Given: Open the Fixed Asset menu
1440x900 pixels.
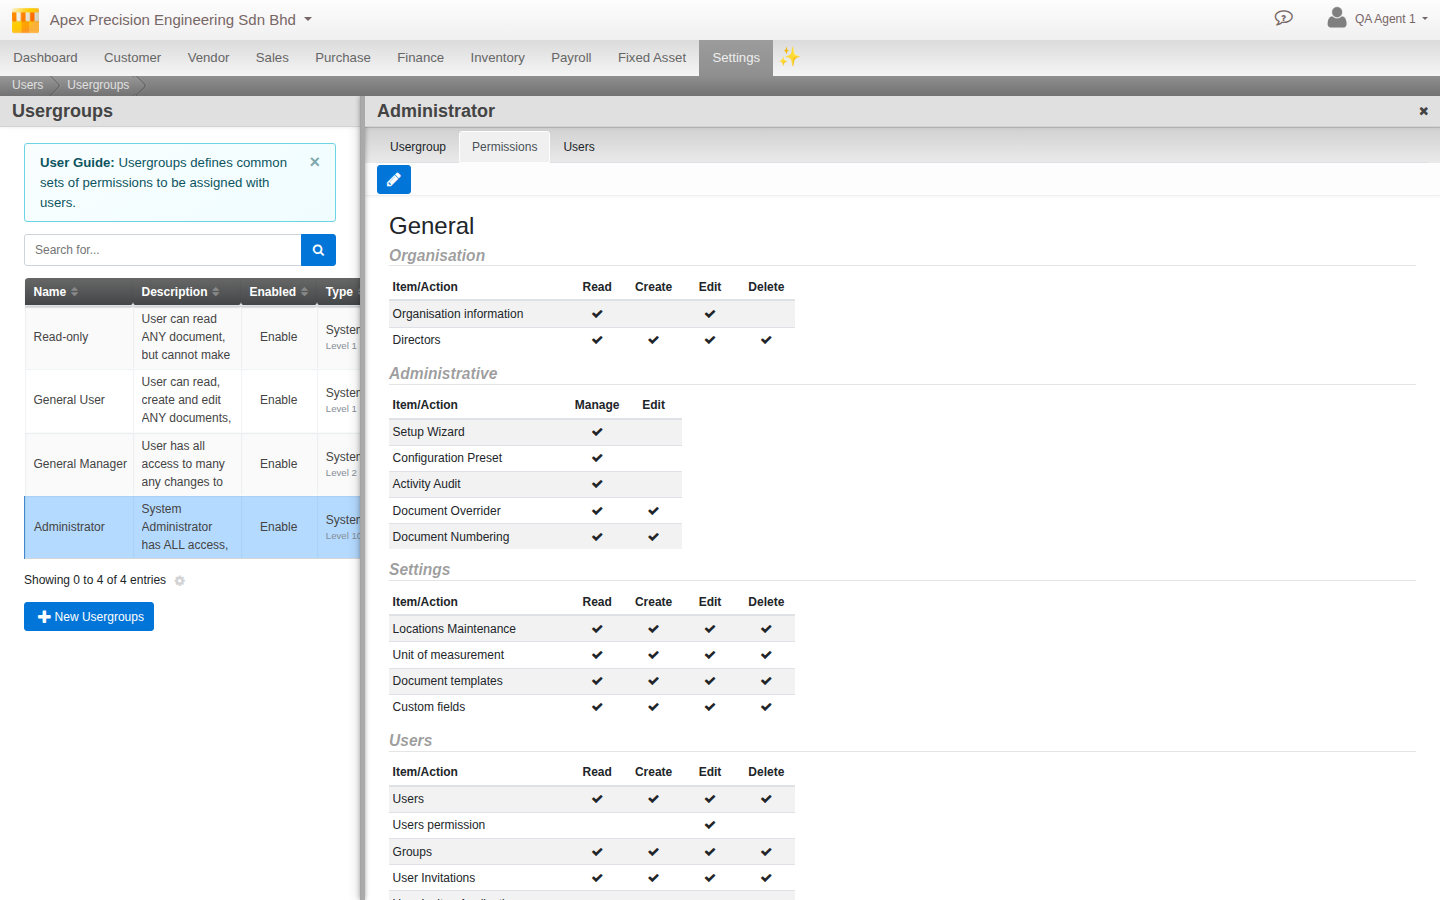Looking at the screenshot, I should point(652,58).
